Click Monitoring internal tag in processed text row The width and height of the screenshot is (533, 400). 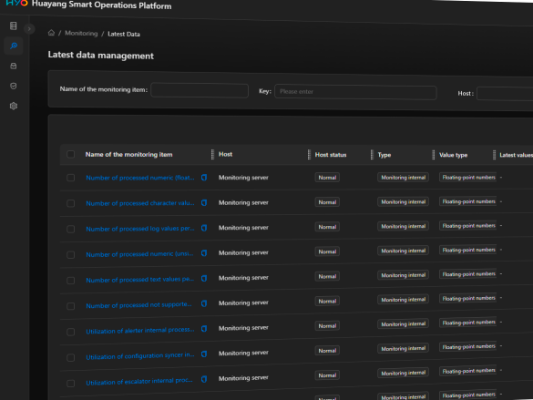(403, 275)
